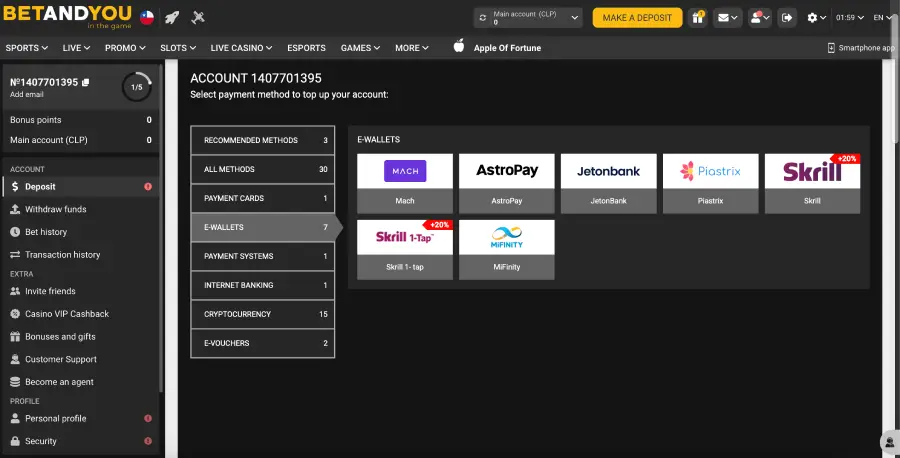Image resolution: width=900 pixels, height=458 pixels.
Task: Open the settings gear icon
Action: (816, 18)
